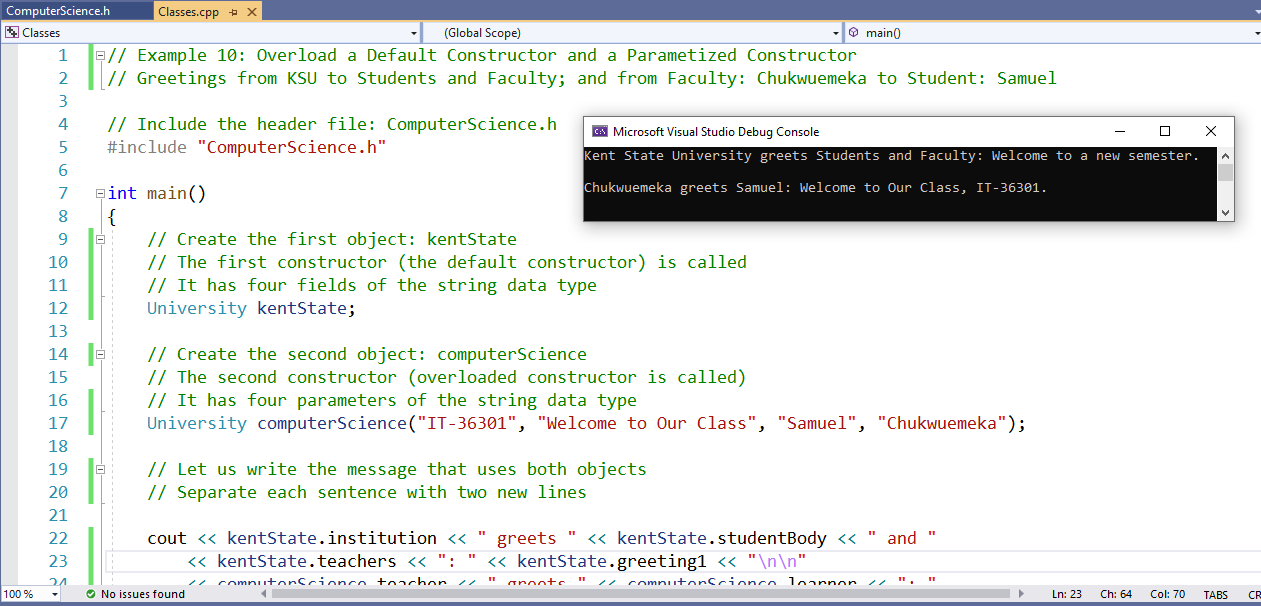Click the computerScience identifier on line 17
The width and height of the screenshot is (1261, 606).
pyautogui.click(x=332, y=424)
